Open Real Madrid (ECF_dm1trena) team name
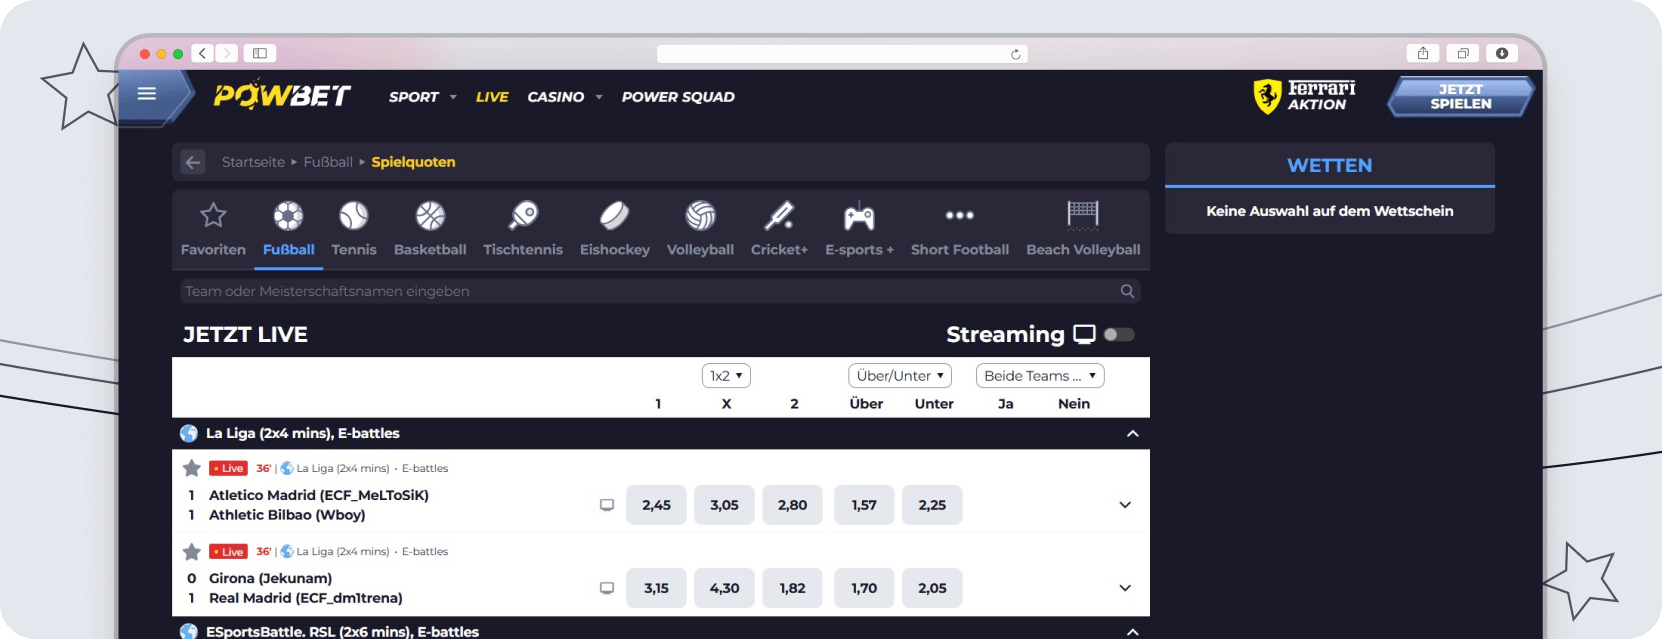Image resolution: width=1662 pixels, height=639 pixels. pyautogui.click(x=306, y=598)
